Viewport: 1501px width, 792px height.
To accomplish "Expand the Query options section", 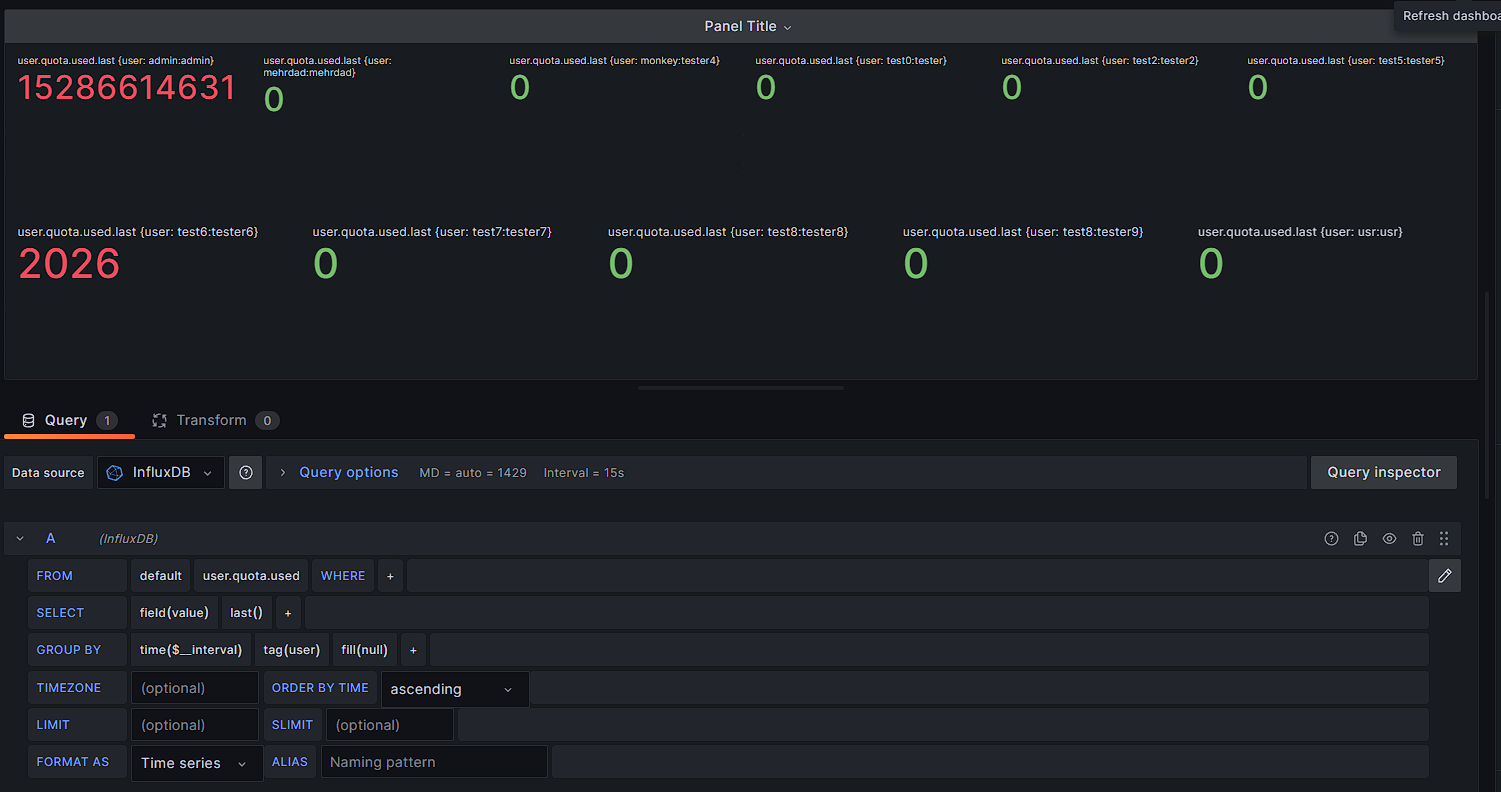I will tap(348, 473).
